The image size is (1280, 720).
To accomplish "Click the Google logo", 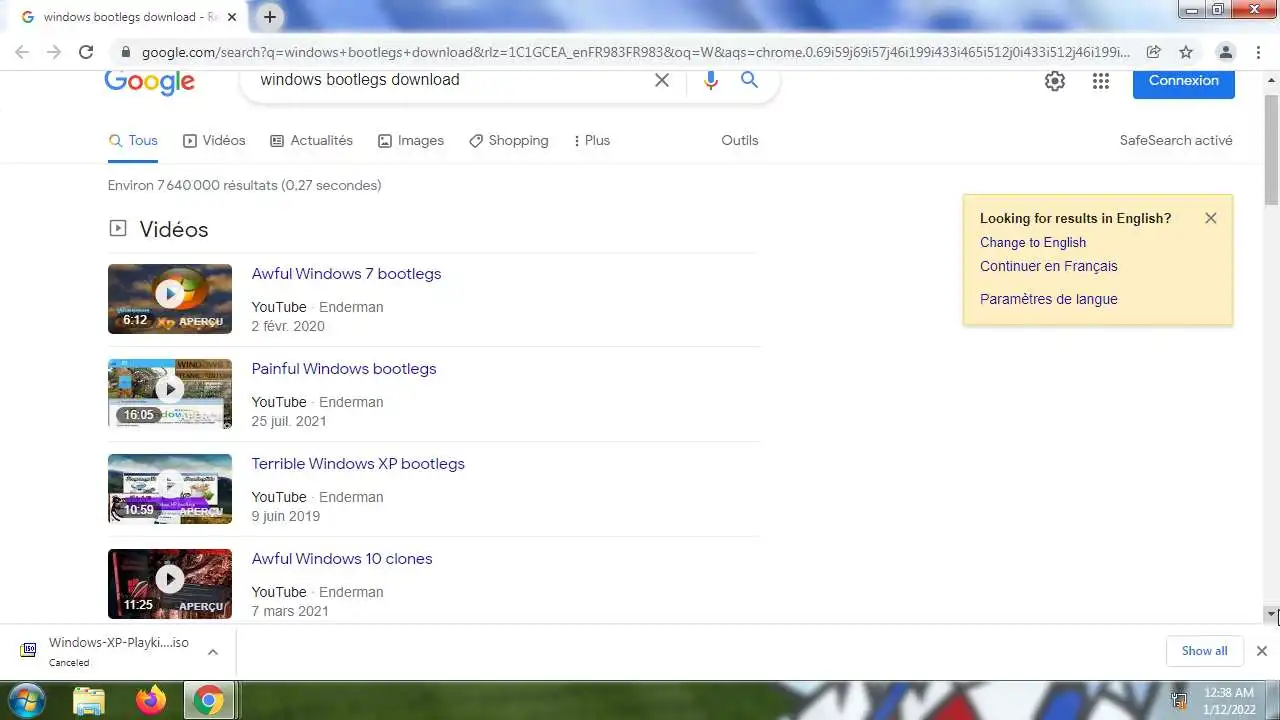I will coord(150,82).
